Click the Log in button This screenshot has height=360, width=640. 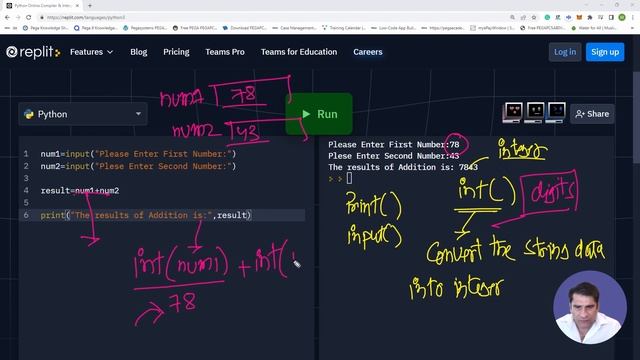(565, 52)
